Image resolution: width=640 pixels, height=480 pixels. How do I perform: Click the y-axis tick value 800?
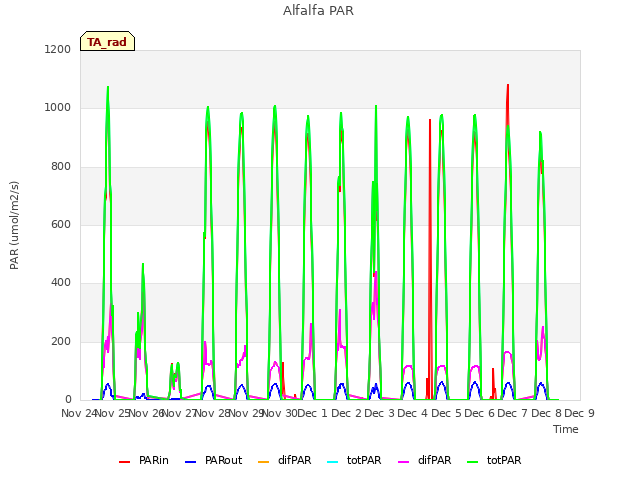pyautogui.click(x=61, y=166)
